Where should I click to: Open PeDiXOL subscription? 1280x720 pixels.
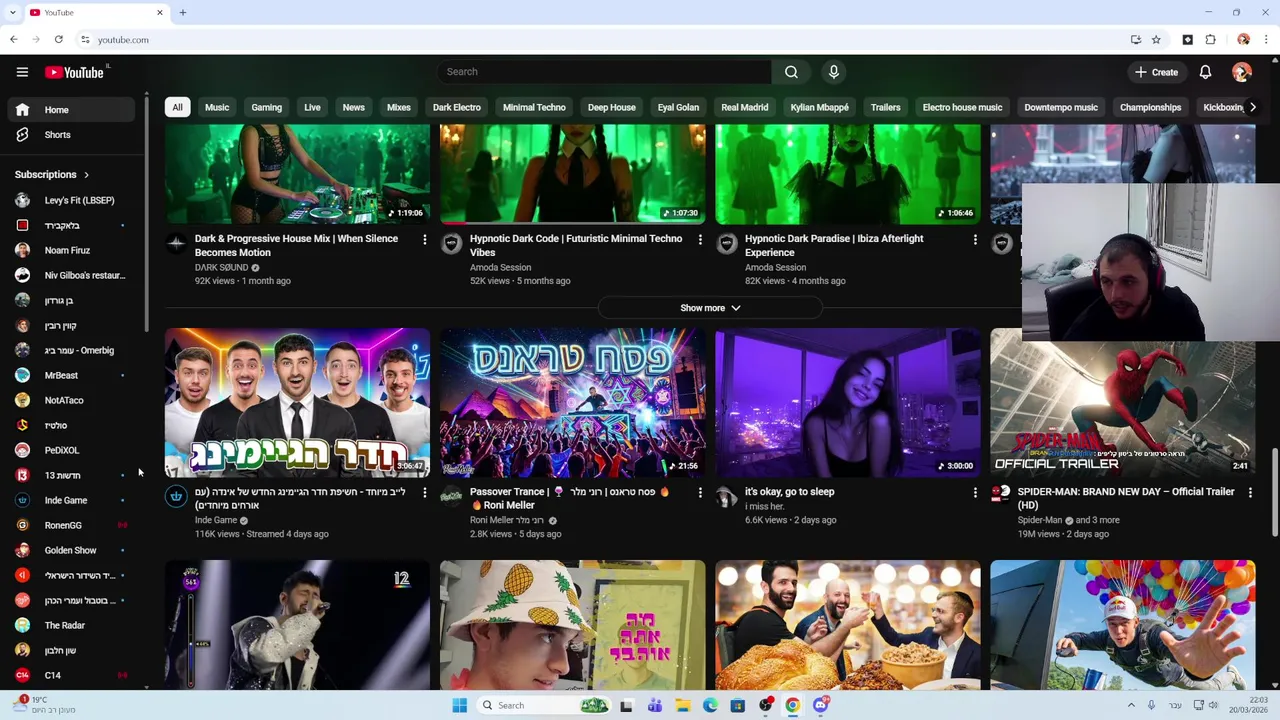(70, 450)
